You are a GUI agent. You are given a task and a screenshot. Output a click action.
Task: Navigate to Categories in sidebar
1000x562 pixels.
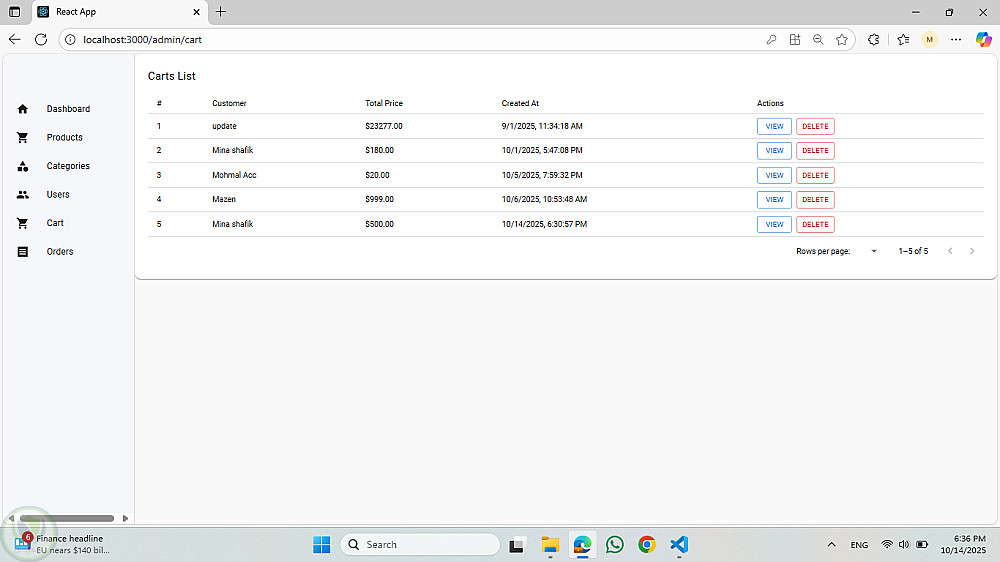pos(68,166)
